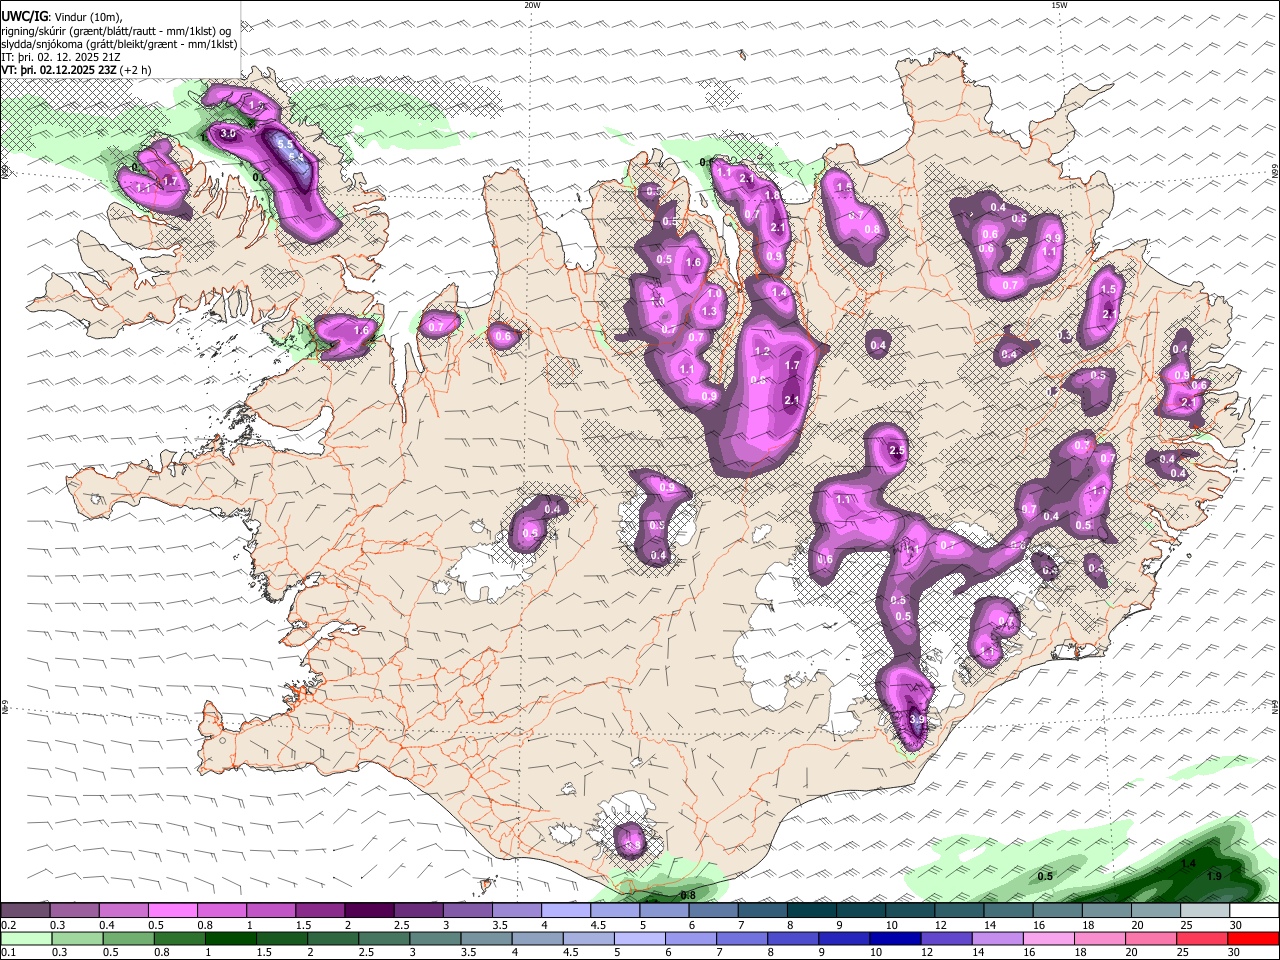The width and height of the screenshot is (1280, 960).
Task: Click the '20W' longitude label
Action: coord(532,5)
